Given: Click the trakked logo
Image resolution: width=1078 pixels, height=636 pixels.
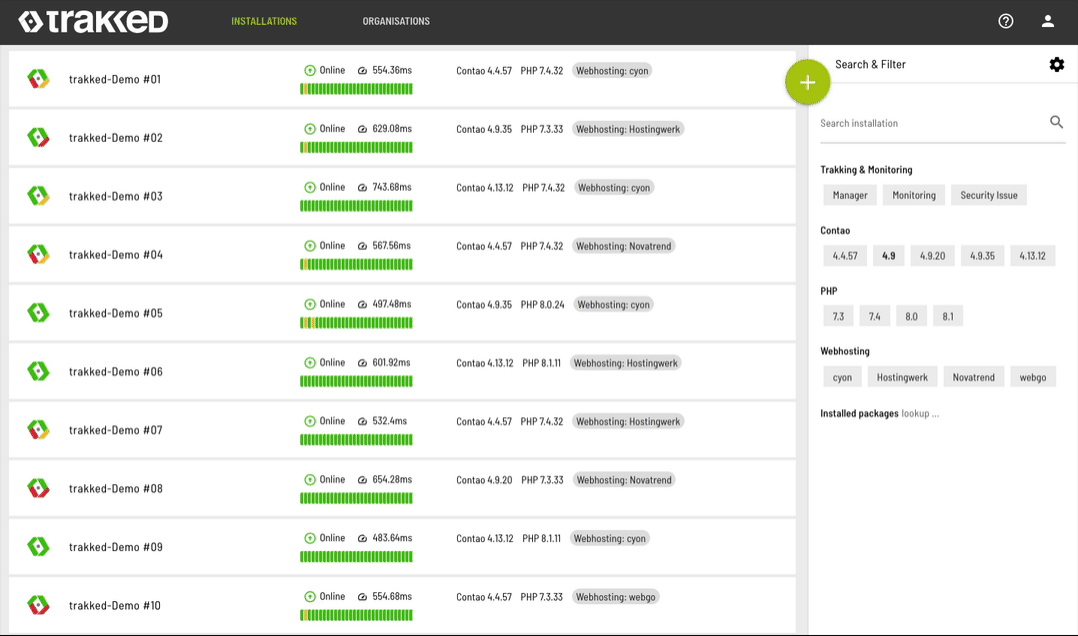Looking at the screenshot, I should coord(93,21).
